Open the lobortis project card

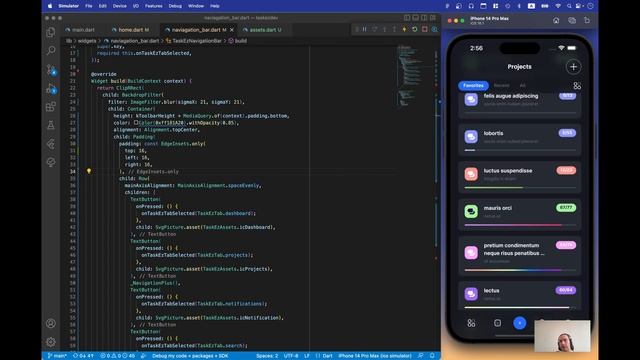pyautogui.click(x=519, y=140)
